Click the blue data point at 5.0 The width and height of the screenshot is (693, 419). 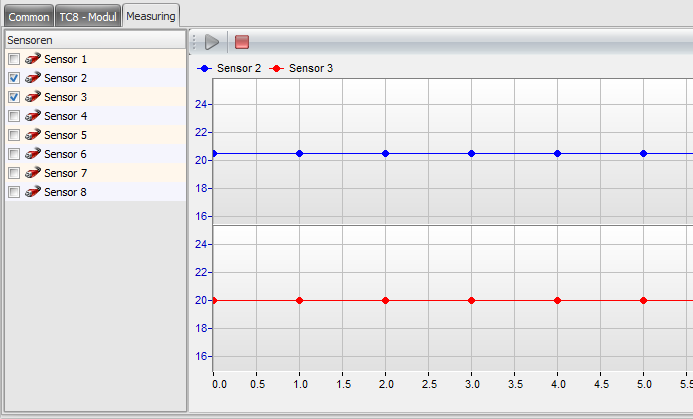coord(644,153)
